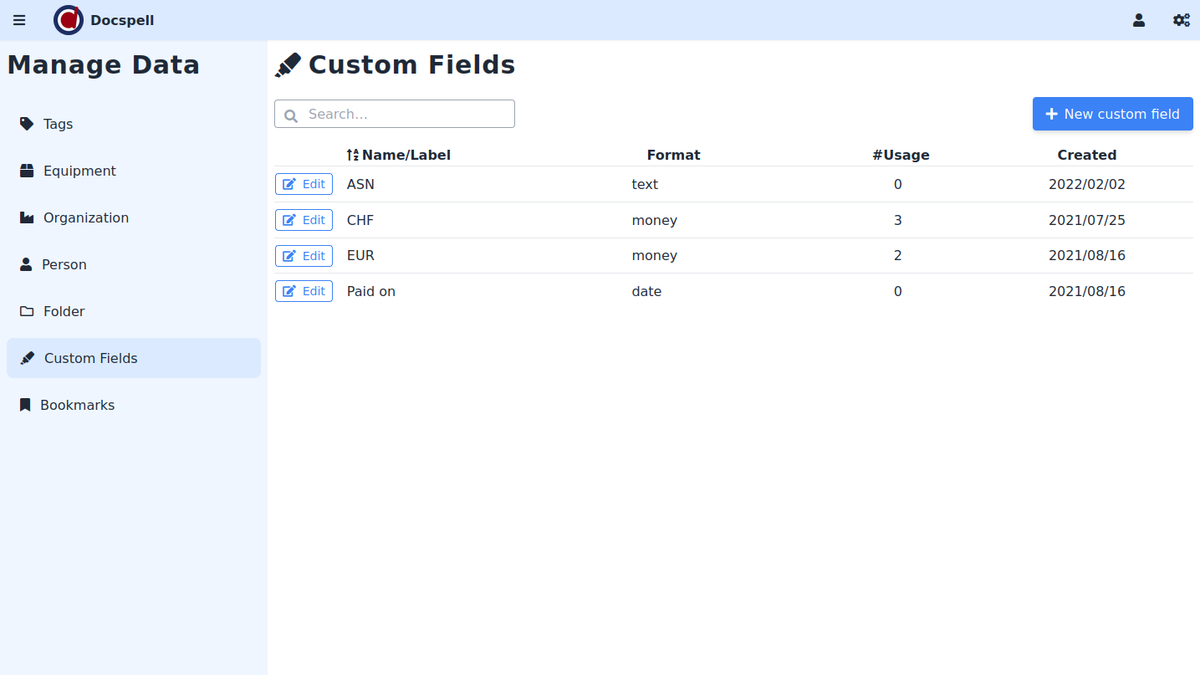The image size is (1200, 675).
Task: Open the Person section
Action: click(64, 265)
